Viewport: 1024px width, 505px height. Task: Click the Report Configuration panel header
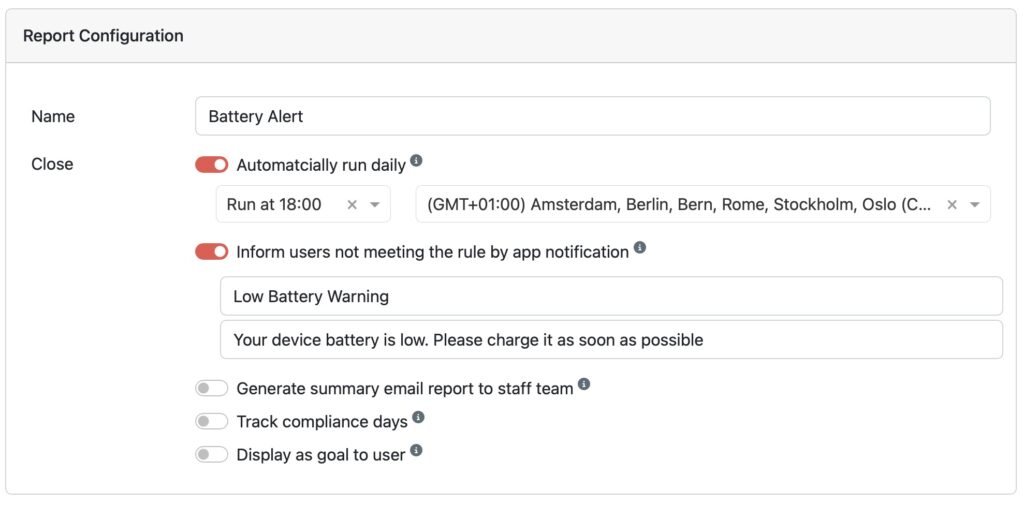[103, 36]
